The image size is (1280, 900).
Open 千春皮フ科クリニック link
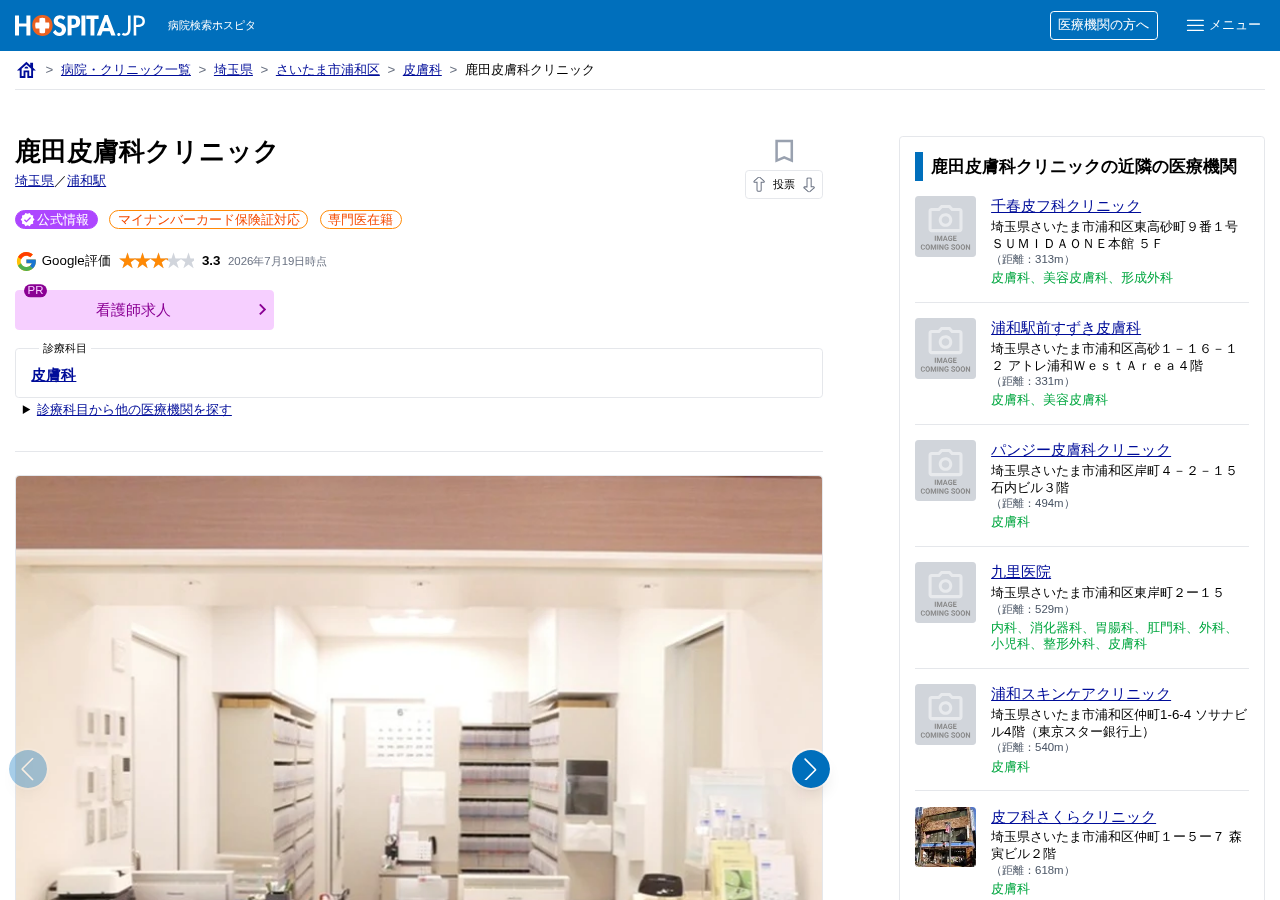coord(1066,206)
